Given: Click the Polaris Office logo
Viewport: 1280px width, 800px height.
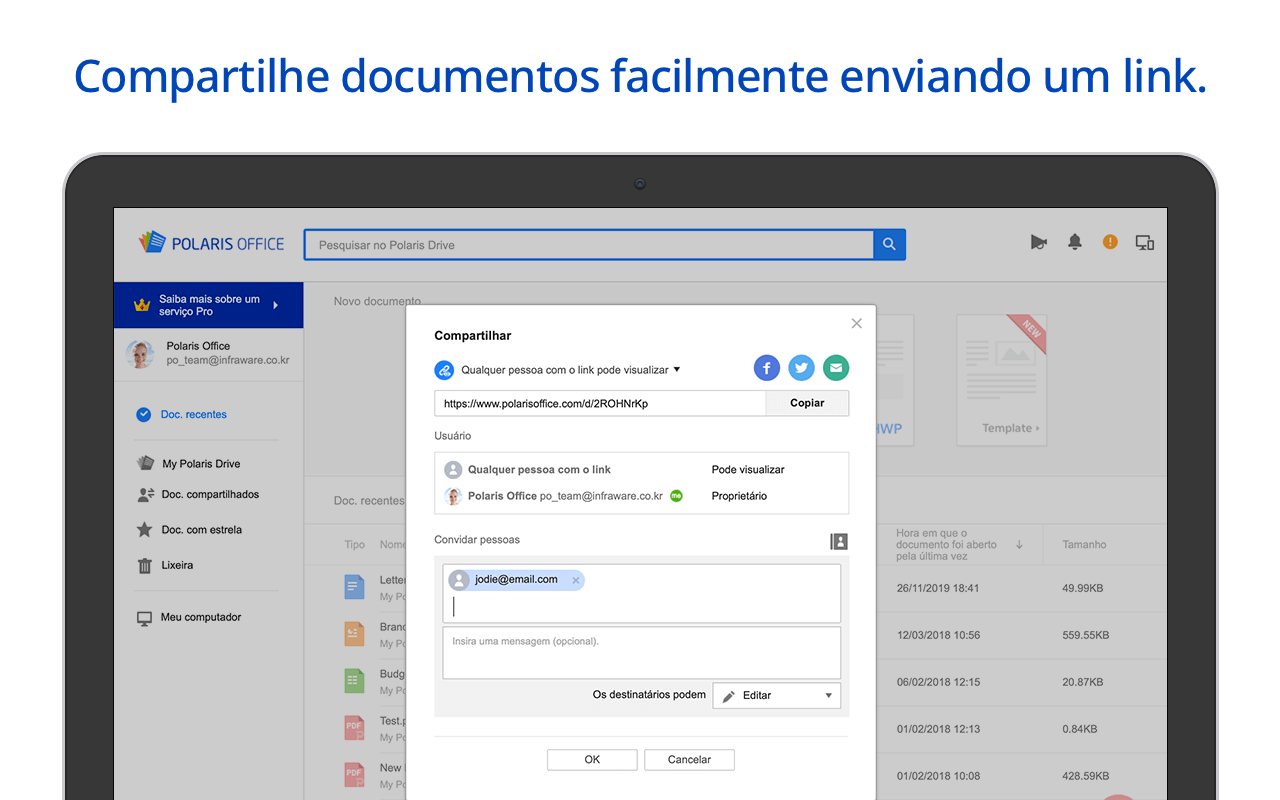Looking at the screenshot, I should point(211,243).
